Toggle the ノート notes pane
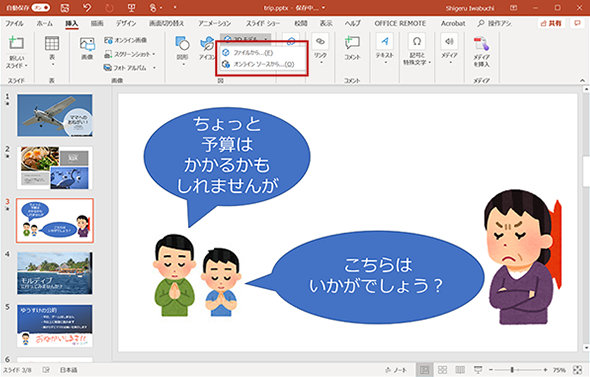 coord(396,370)
